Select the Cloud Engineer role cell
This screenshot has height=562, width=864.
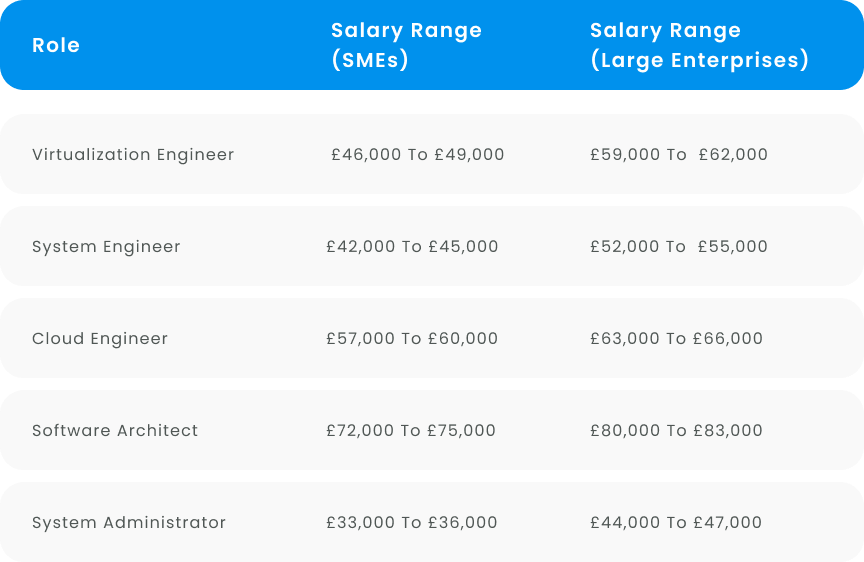100,338
